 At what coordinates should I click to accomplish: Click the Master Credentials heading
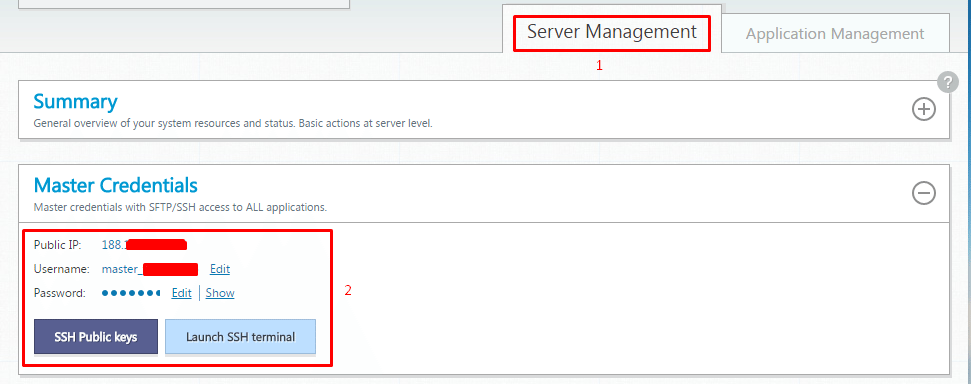click(x=116, y=185)
